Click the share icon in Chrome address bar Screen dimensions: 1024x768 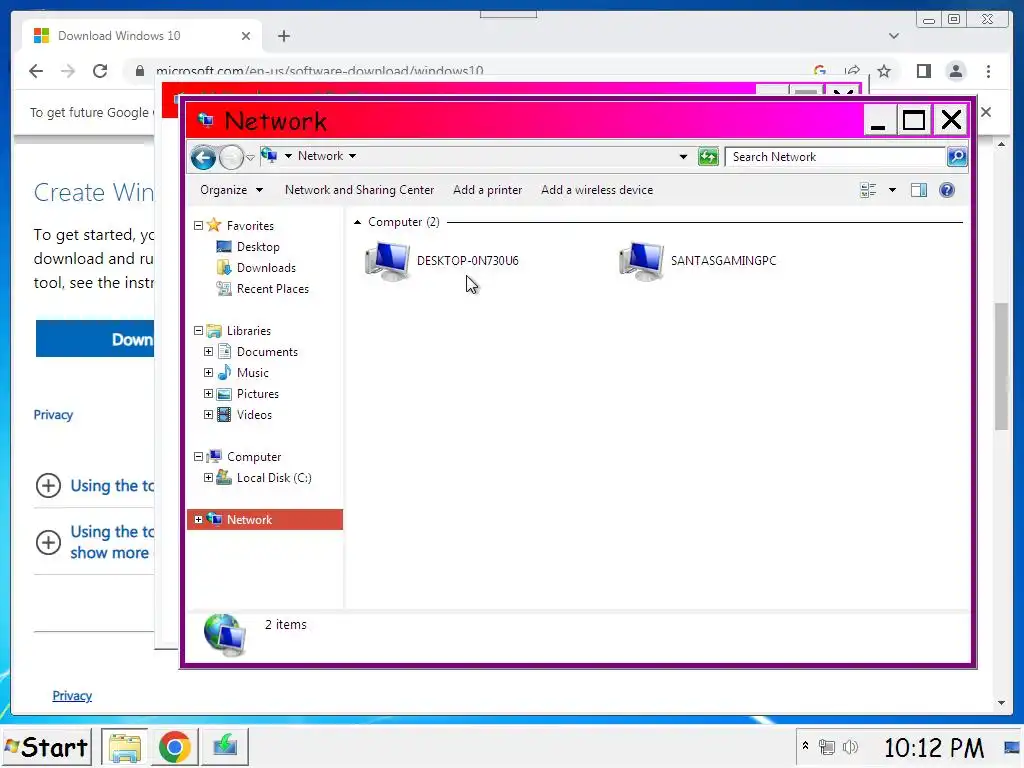852,71
